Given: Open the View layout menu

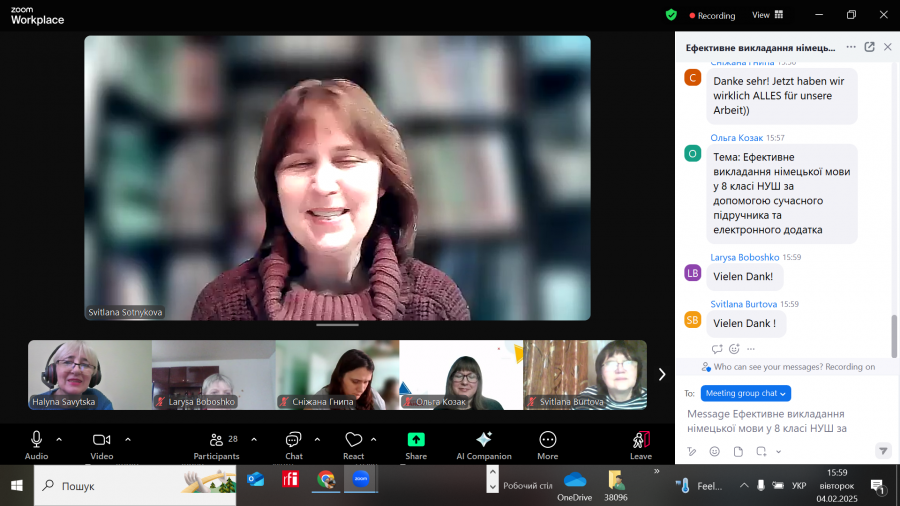Looking at the screenshot, I should coord(767,15).
